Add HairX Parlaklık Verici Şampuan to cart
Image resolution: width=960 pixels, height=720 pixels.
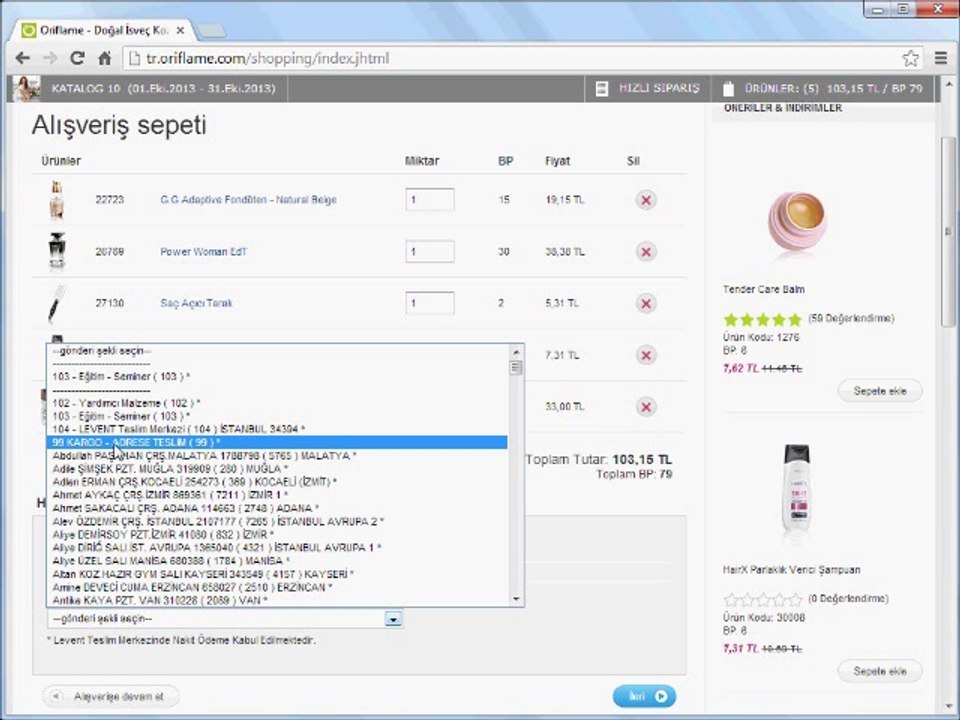(x=880, y=671)
